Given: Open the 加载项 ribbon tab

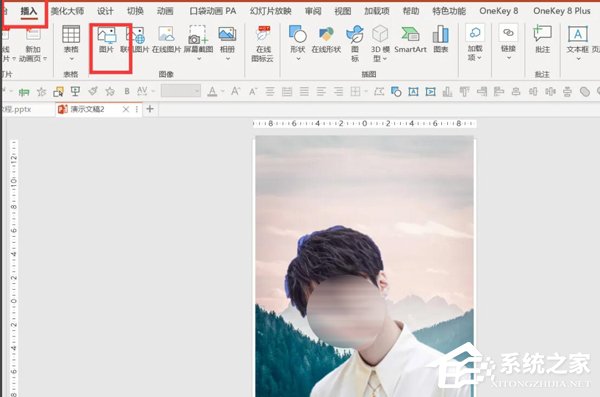Looking at the screenshot, I should tap(377, 11).
